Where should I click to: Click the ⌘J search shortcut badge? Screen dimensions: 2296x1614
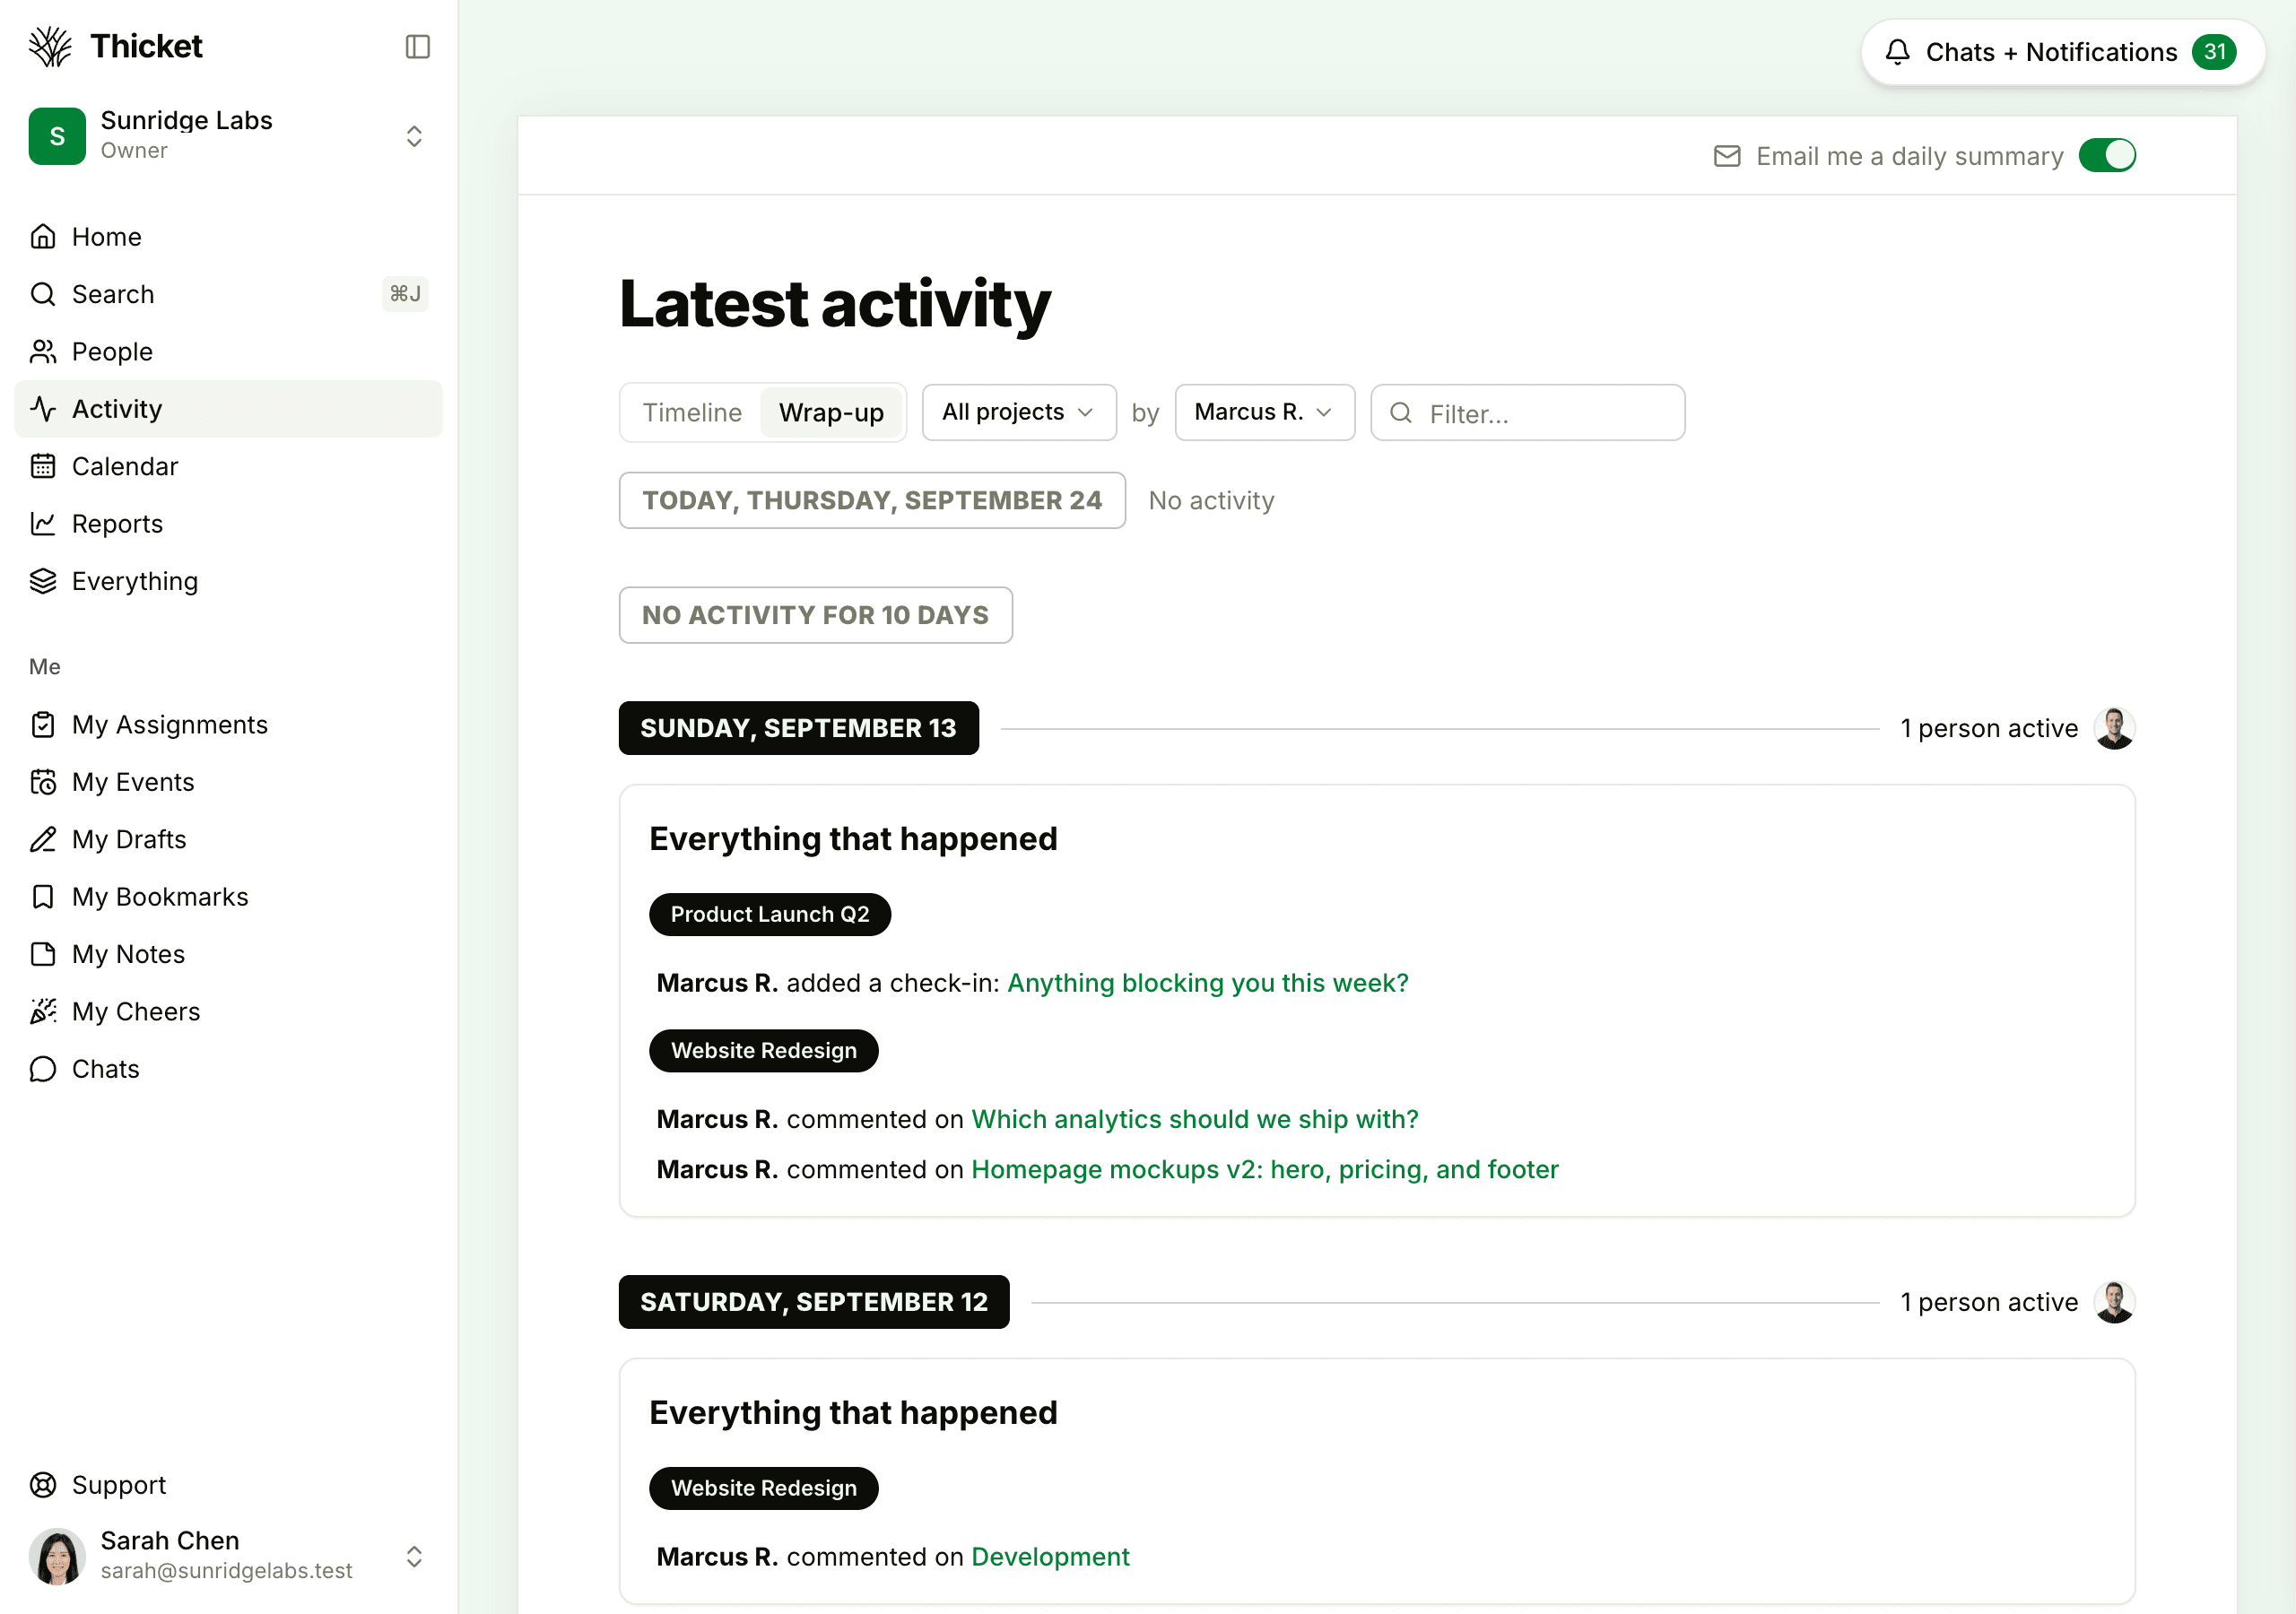point(405,294)
